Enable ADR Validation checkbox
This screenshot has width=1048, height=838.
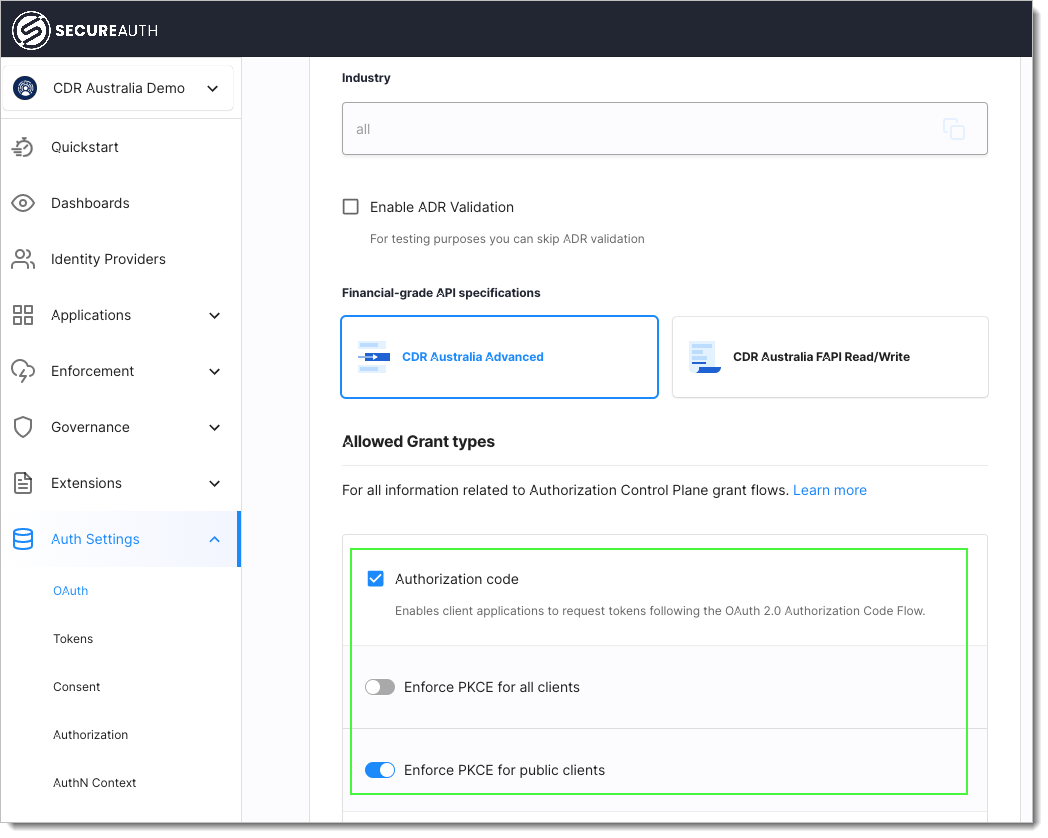click(351, 206)
